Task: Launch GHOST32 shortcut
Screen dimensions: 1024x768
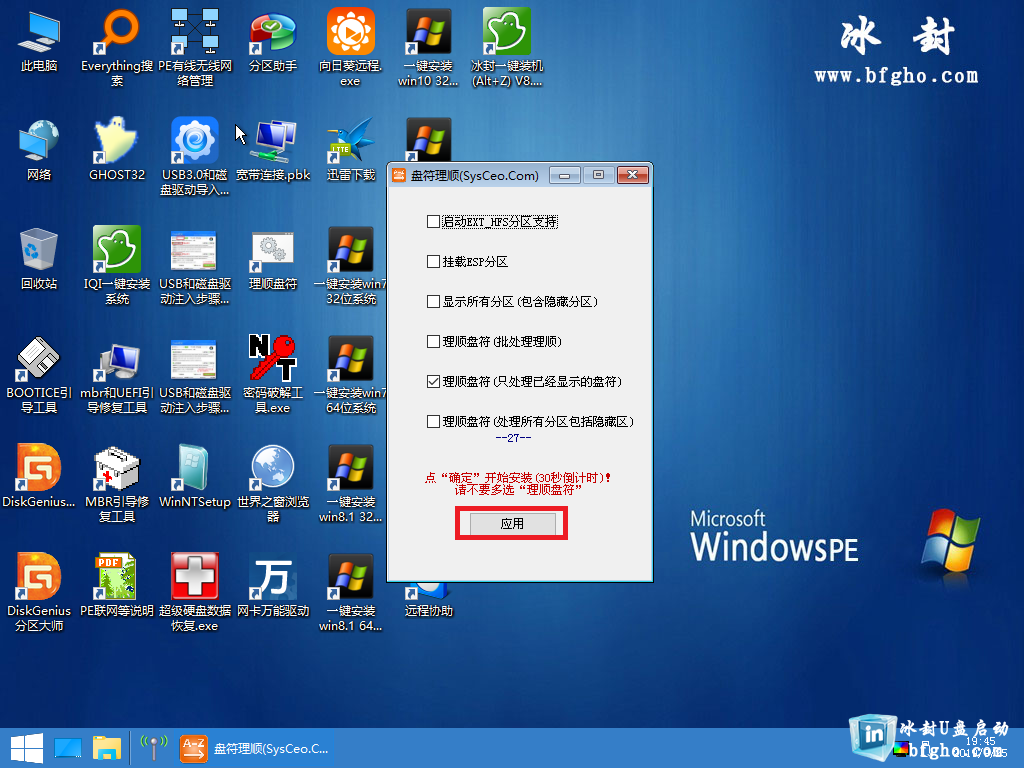Action: click(117, 150)
